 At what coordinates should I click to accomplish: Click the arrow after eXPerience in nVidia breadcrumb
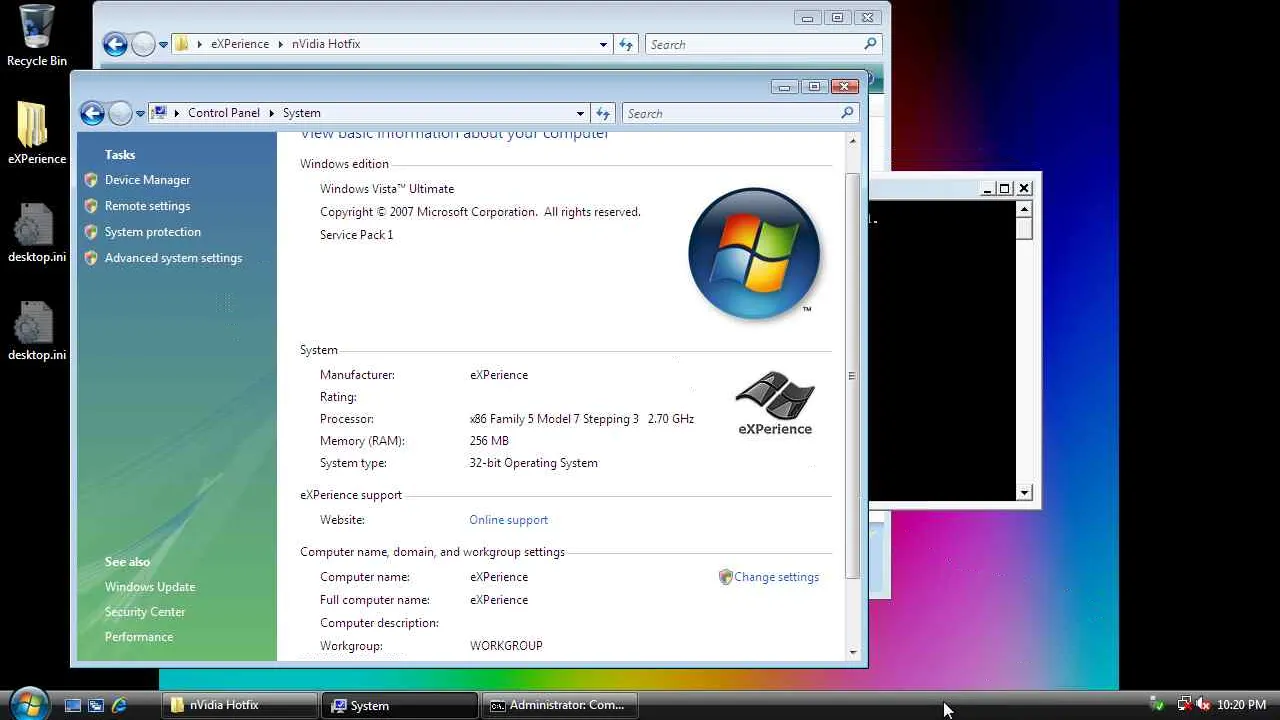coord(281,44)
